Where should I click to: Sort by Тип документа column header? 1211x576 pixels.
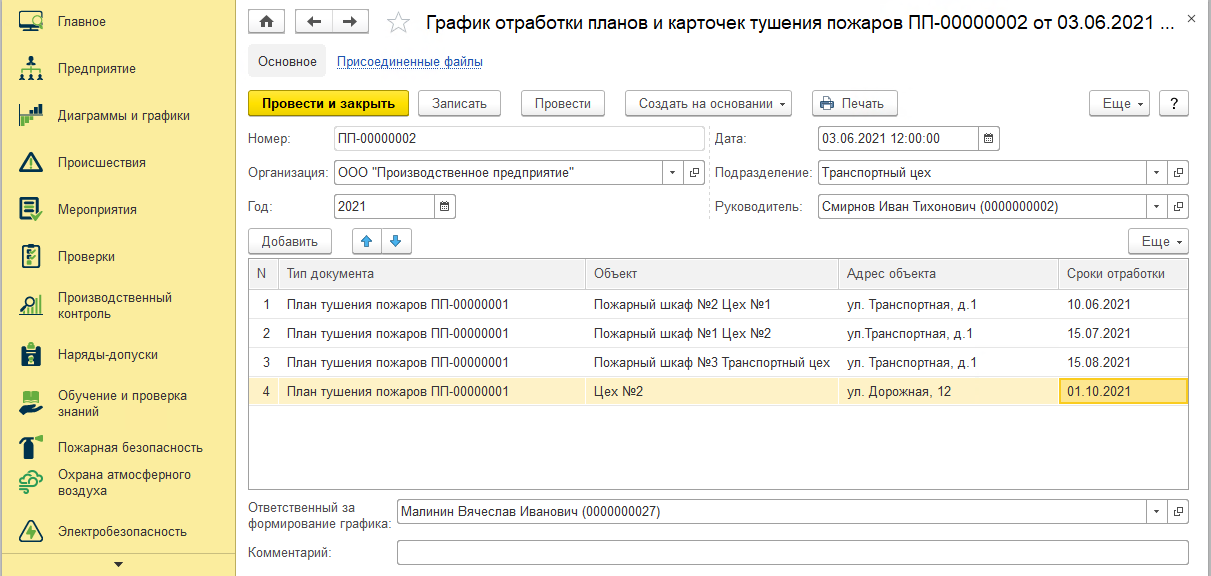coord(432,273)
